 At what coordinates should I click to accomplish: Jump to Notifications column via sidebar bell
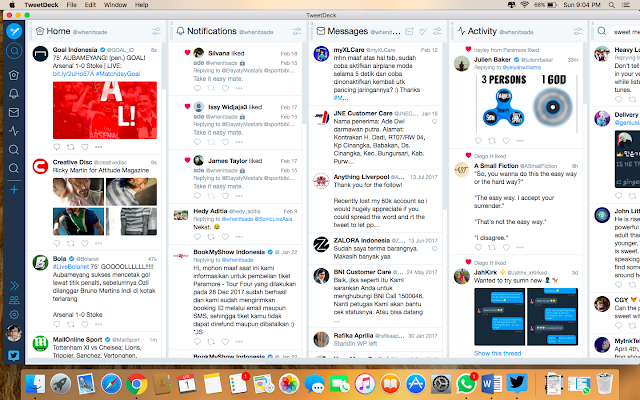point(14,94)
